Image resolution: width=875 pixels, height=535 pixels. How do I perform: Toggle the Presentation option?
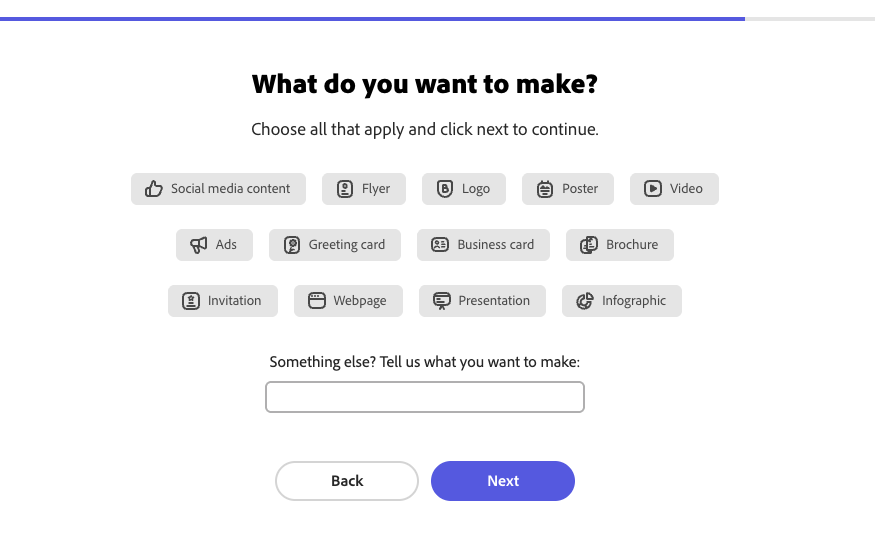[482, 301]
